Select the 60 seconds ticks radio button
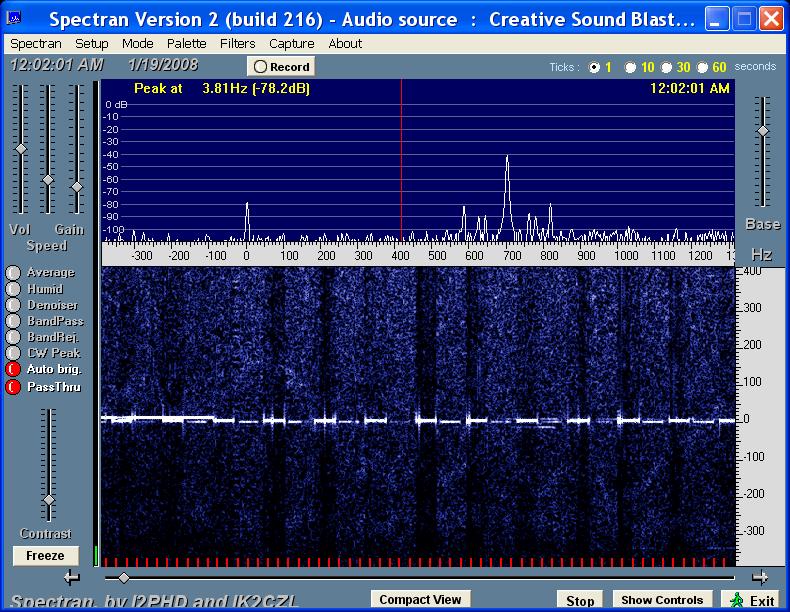The image size is (790, 612). (x=702, y=67)
